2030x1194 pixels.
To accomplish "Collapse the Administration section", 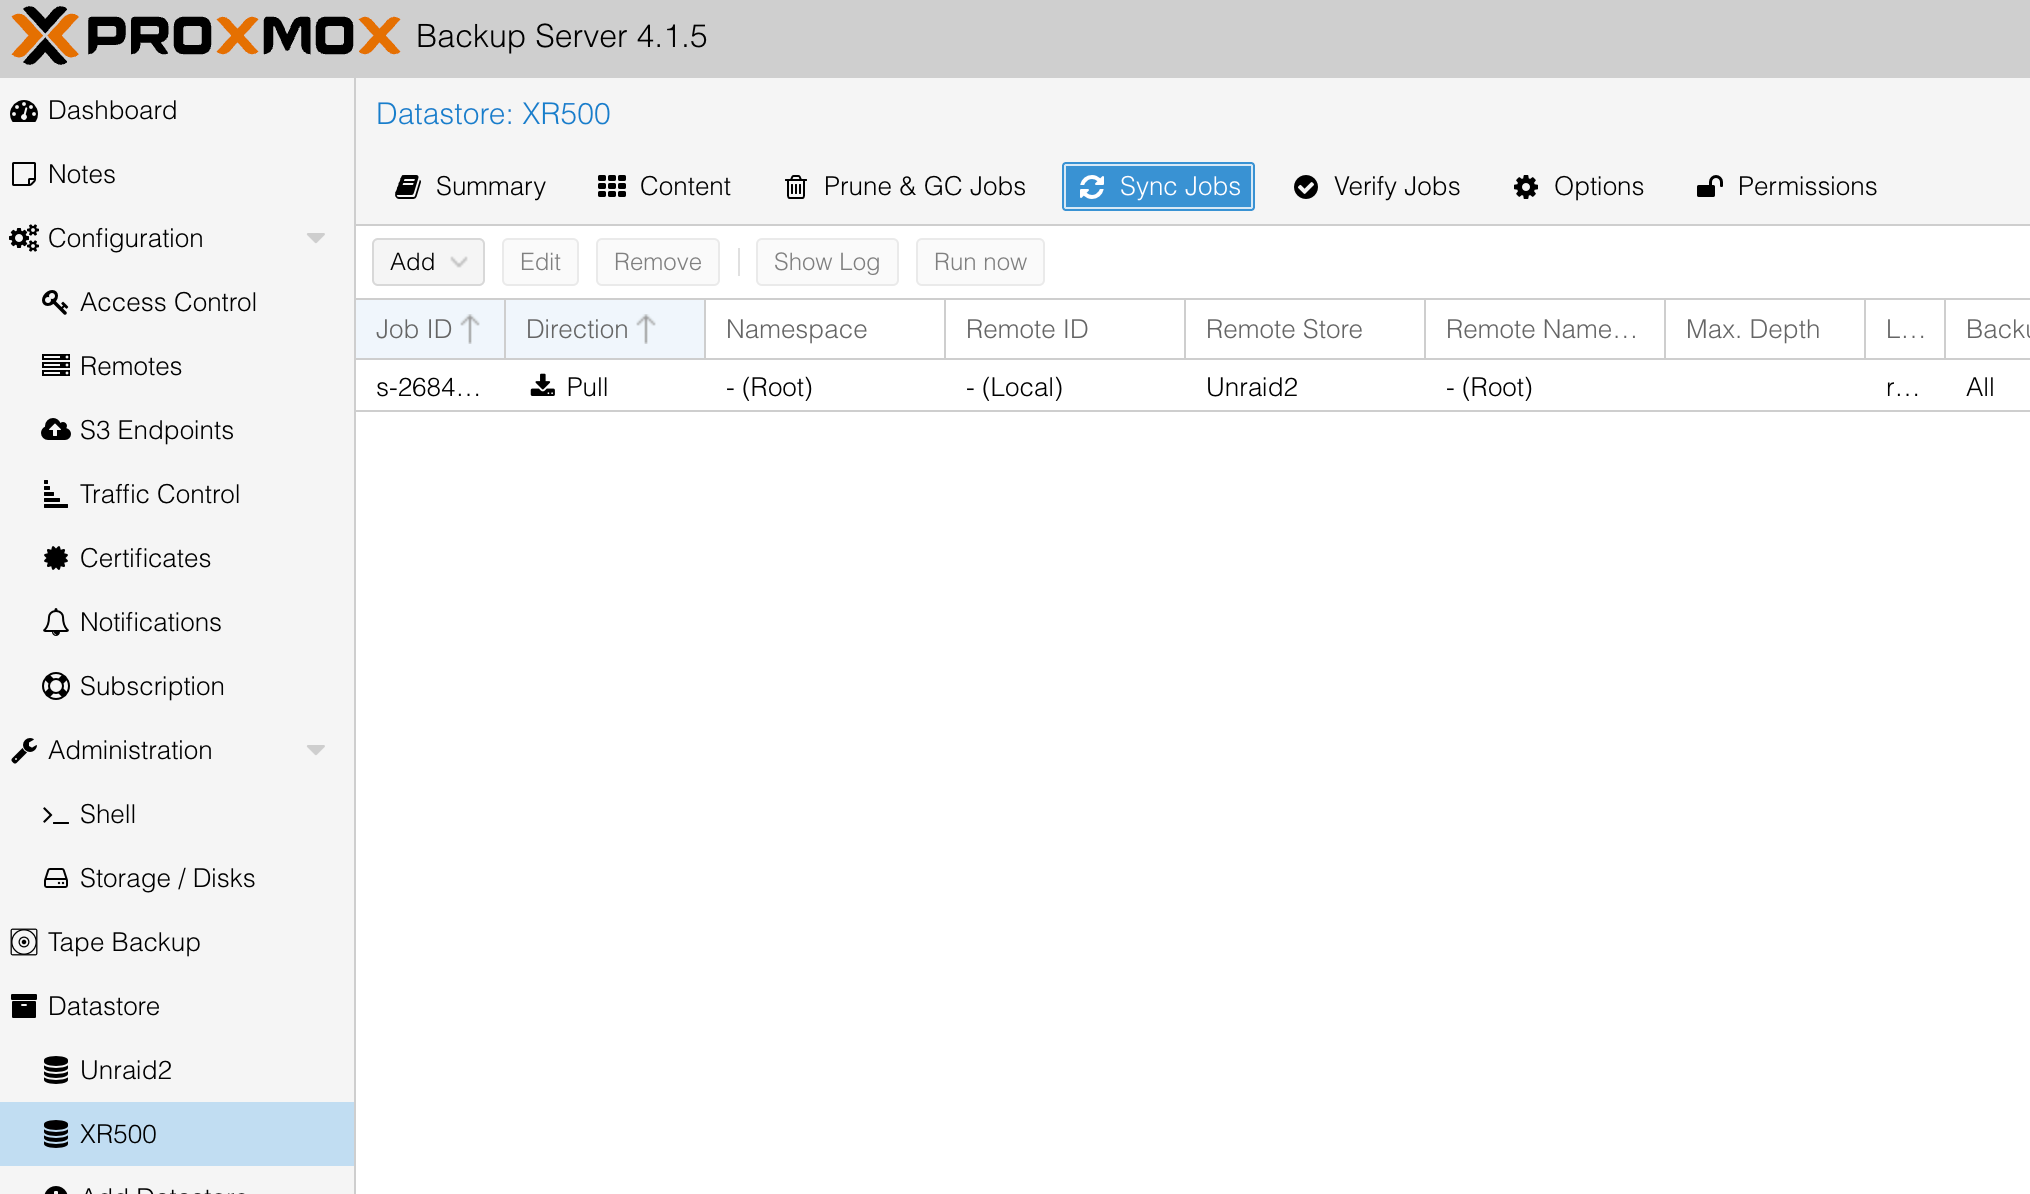I will tap(316, 750).
